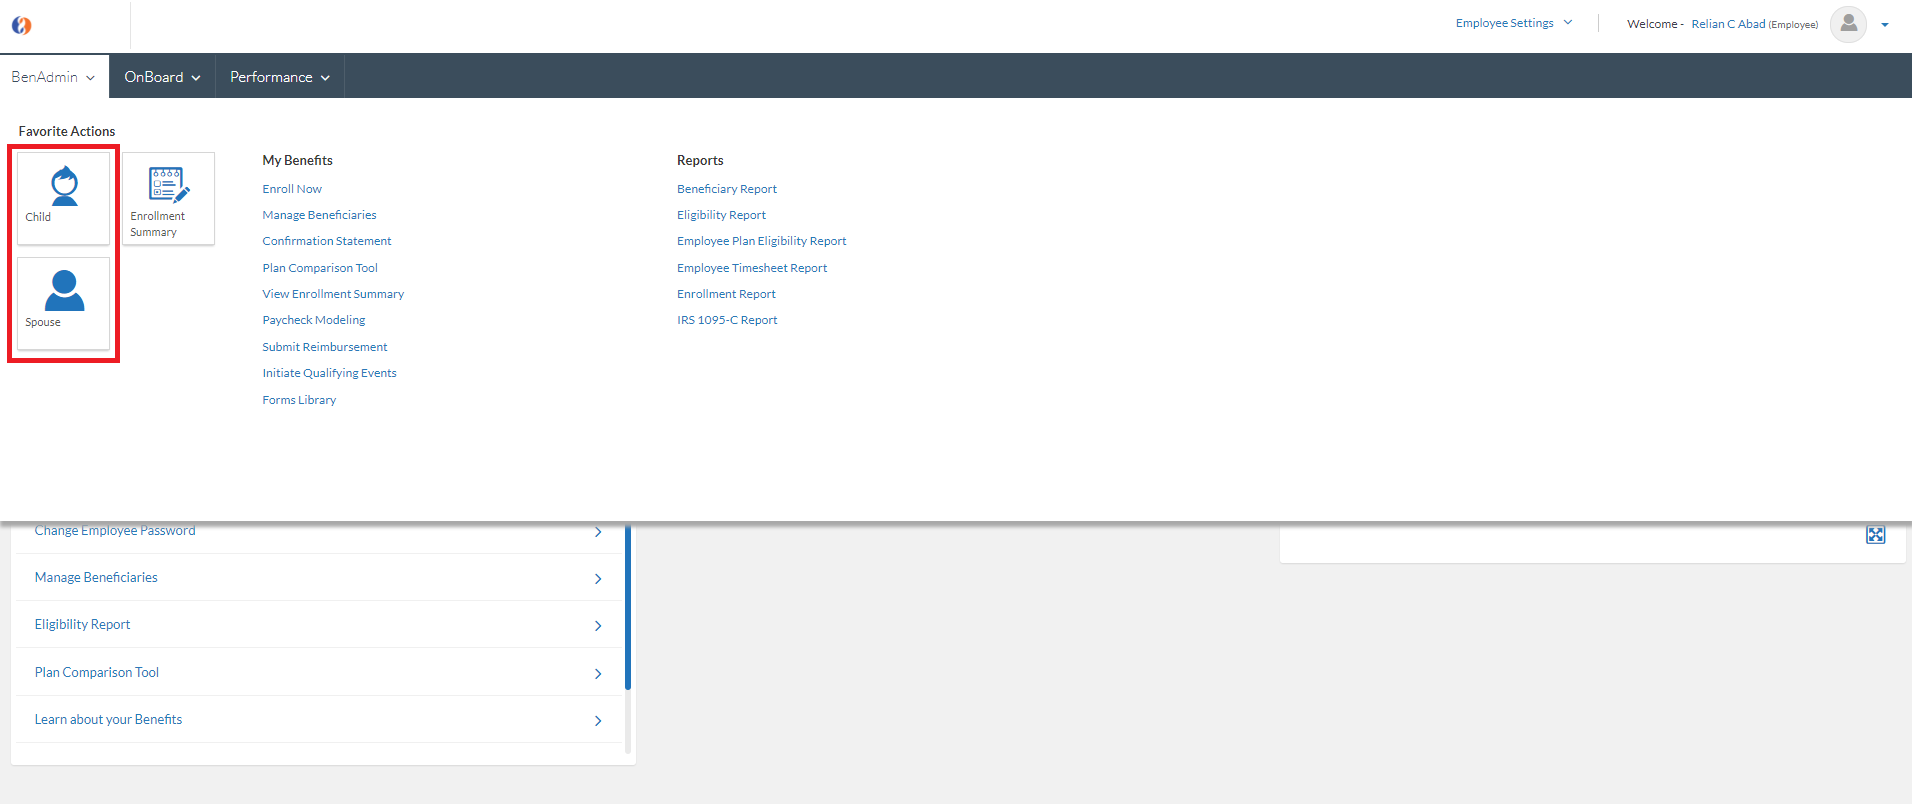Expand the Employee Settings dropdown

point(1513,23)
